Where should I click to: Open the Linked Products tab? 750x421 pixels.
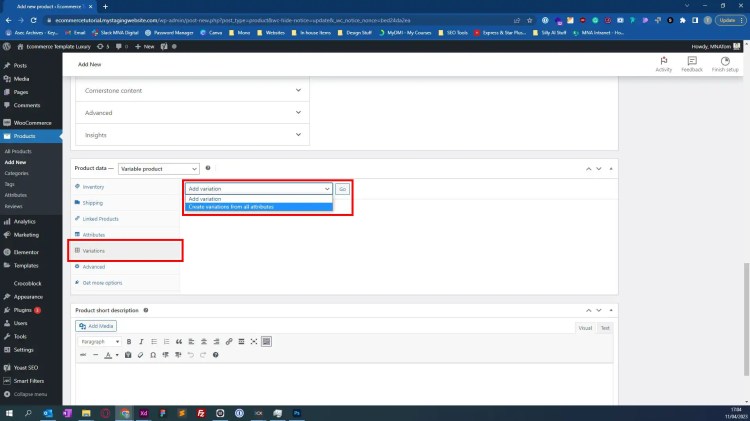coord(126,219)
